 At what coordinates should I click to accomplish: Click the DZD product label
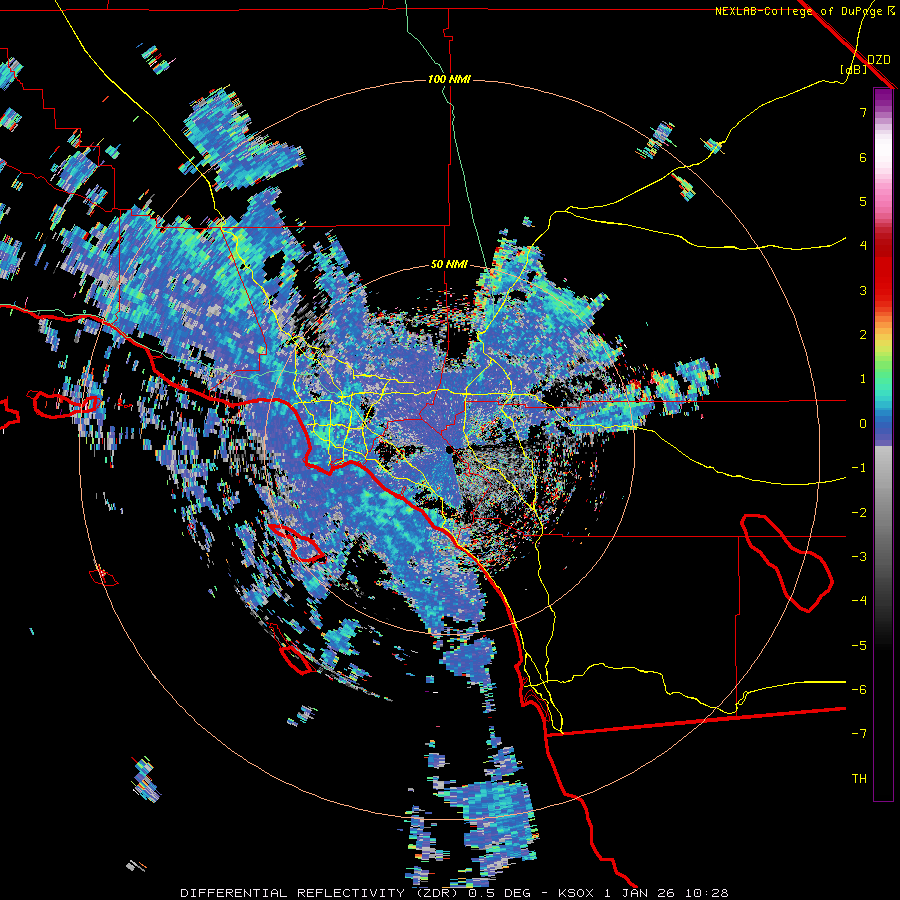pos(879,59)
